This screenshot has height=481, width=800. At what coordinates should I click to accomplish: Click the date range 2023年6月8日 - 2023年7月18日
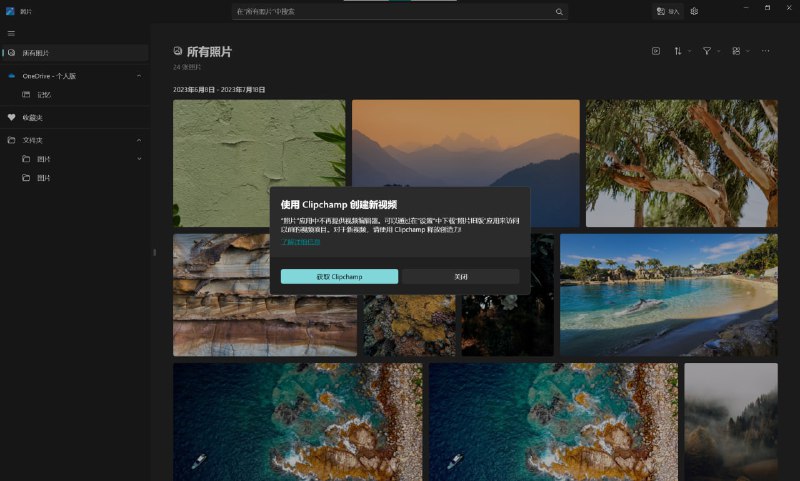219,90
